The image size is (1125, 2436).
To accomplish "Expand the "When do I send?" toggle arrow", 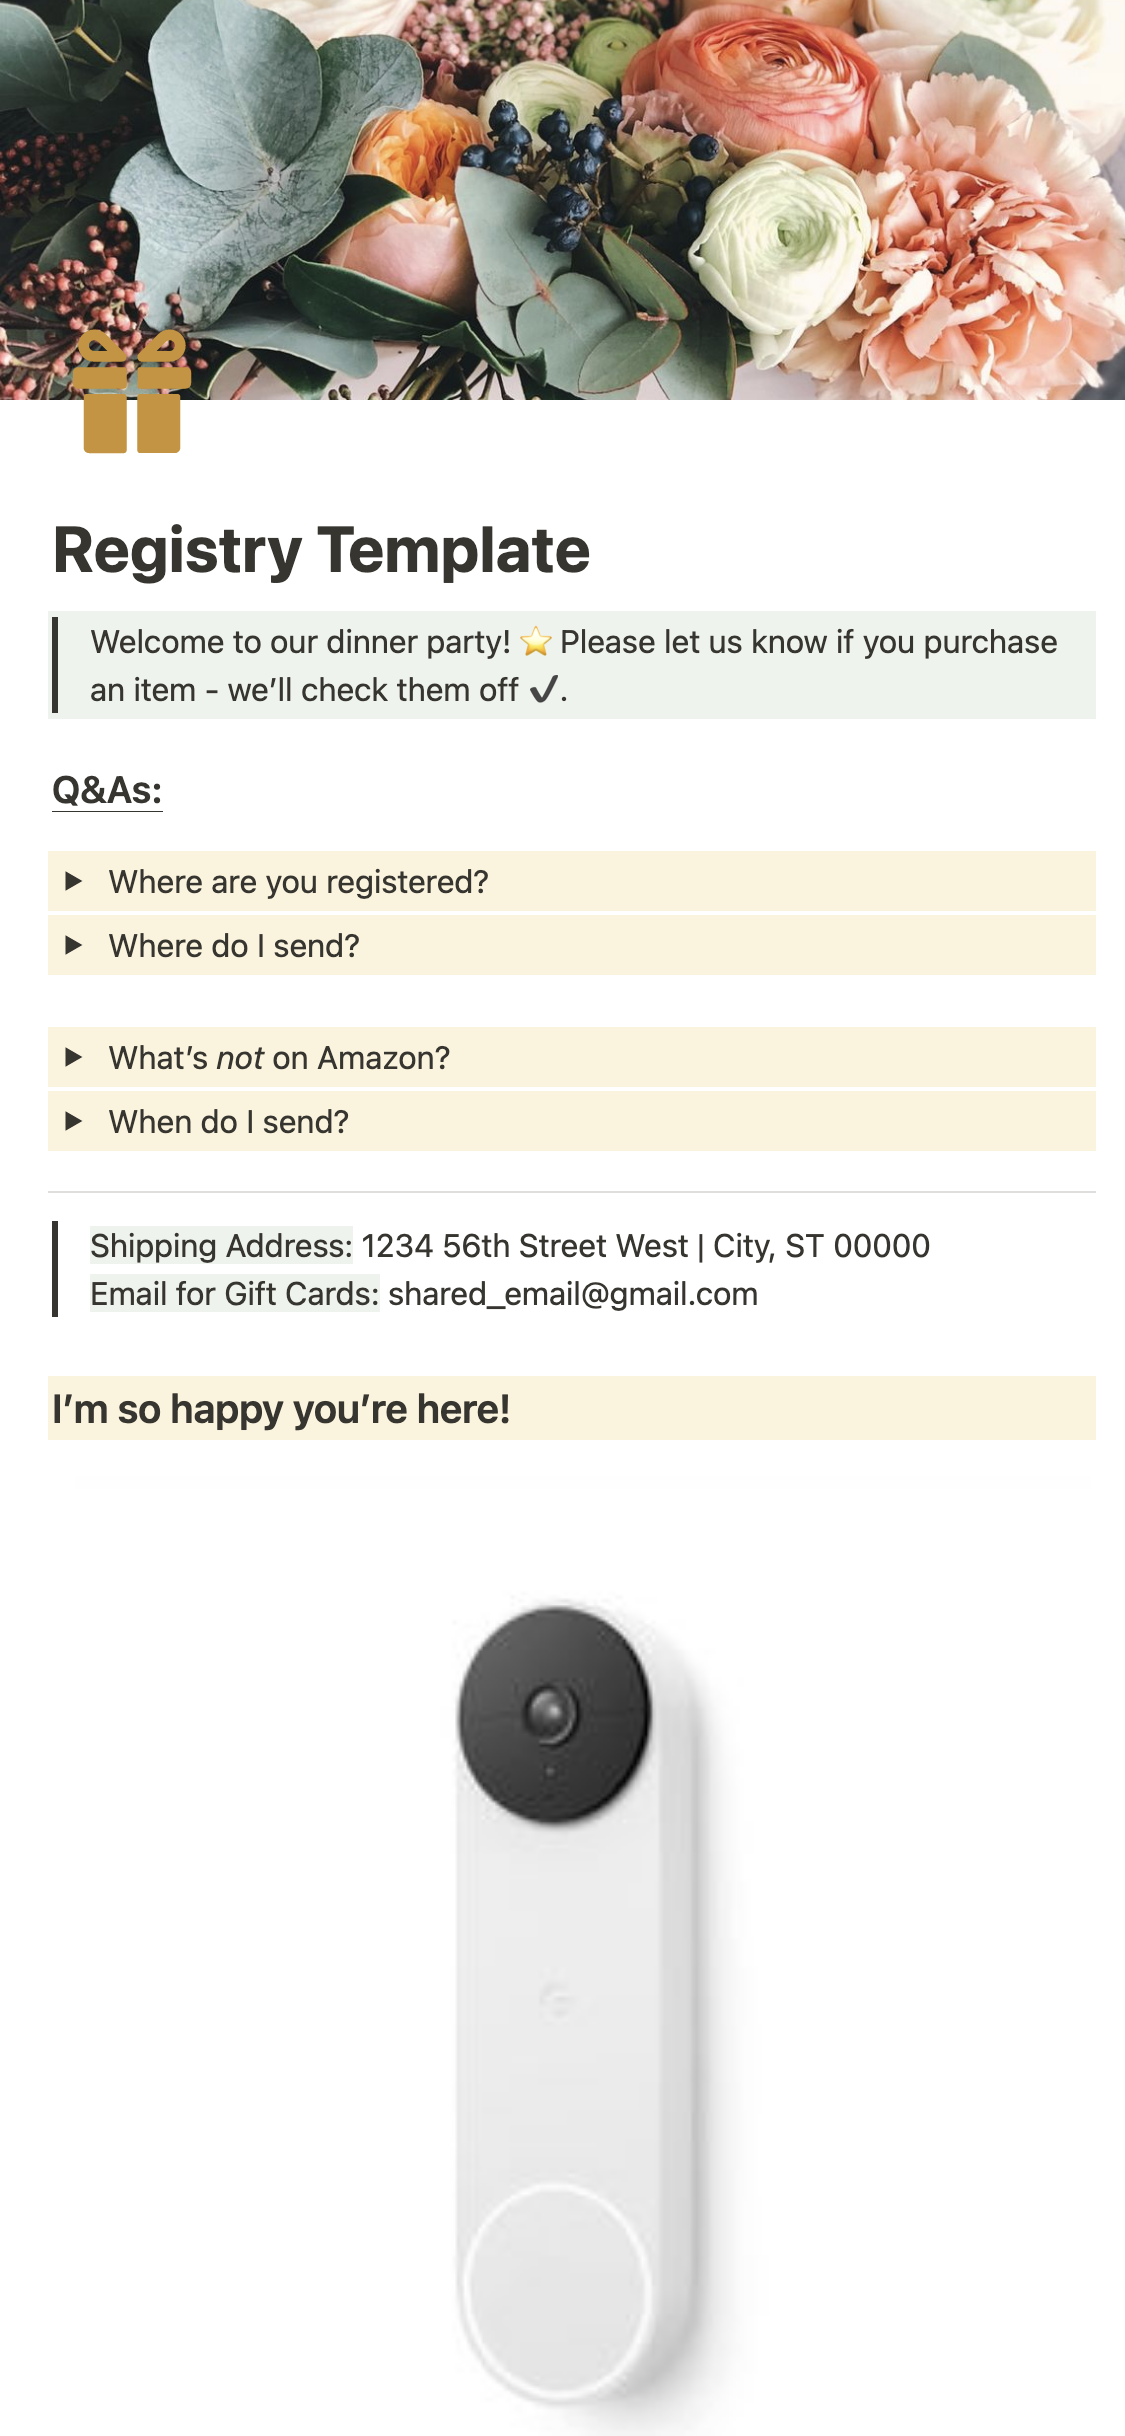I will [73, 1121].
